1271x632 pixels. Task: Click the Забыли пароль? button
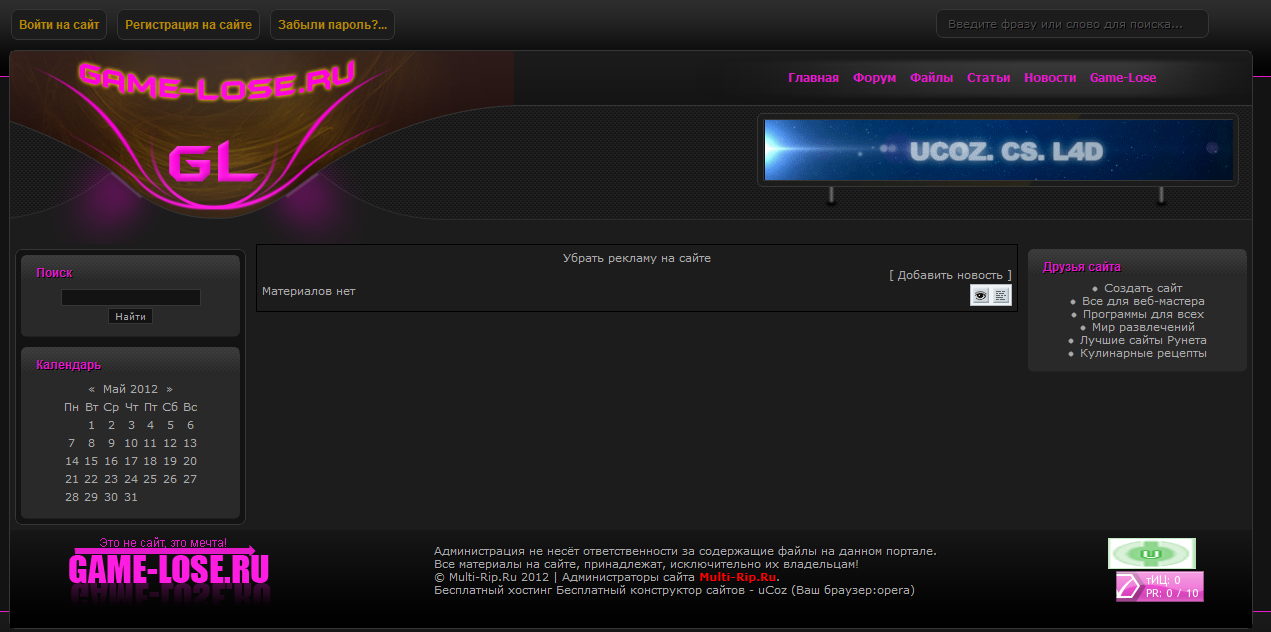[x=332, y=25]
